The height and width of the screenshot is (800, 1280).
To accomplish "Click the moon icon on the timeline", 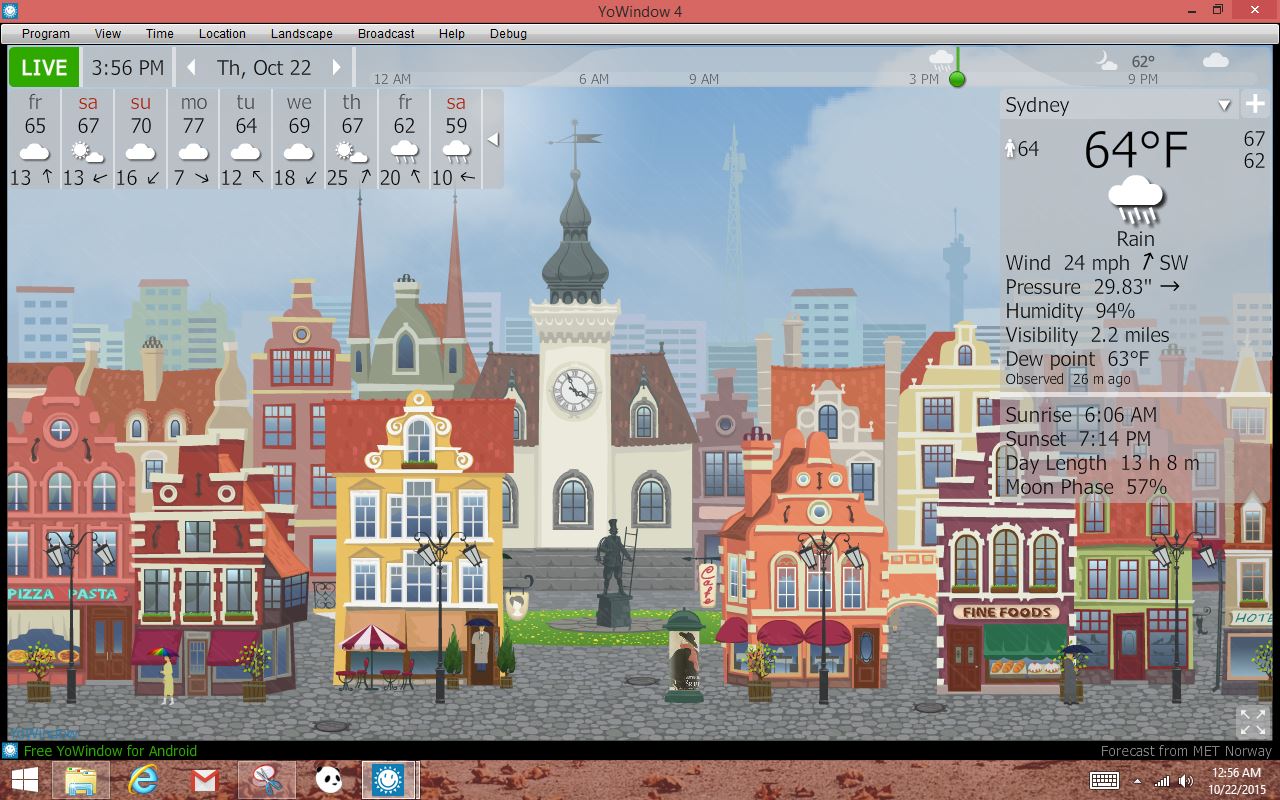I will click(x=1106, y=61).
